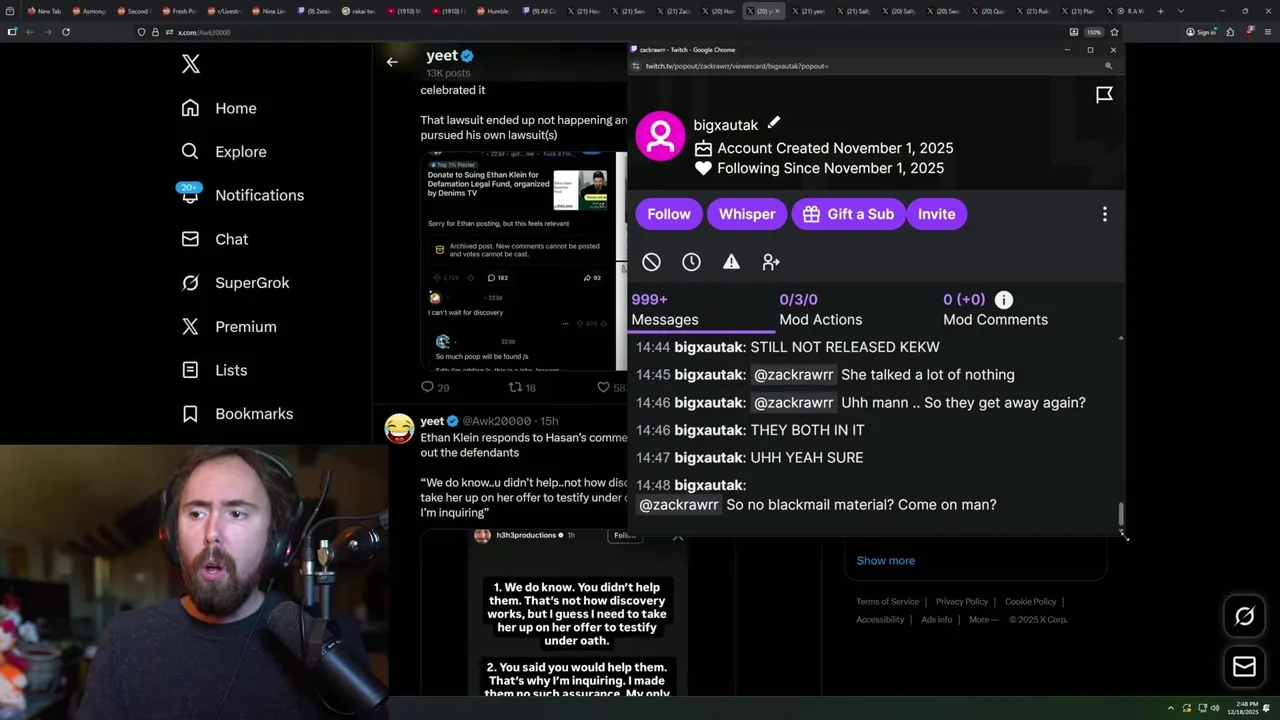The height and width of the screenshot is (720, 1280).
Task: Go back with X profile arrow
Action: pyautogui.click(x=392, y=62)
